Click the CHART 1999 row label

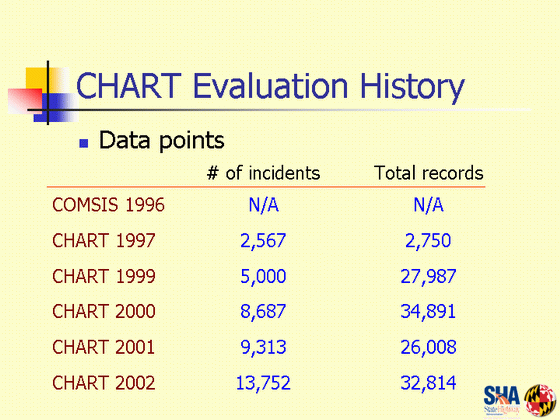[104, 276]
